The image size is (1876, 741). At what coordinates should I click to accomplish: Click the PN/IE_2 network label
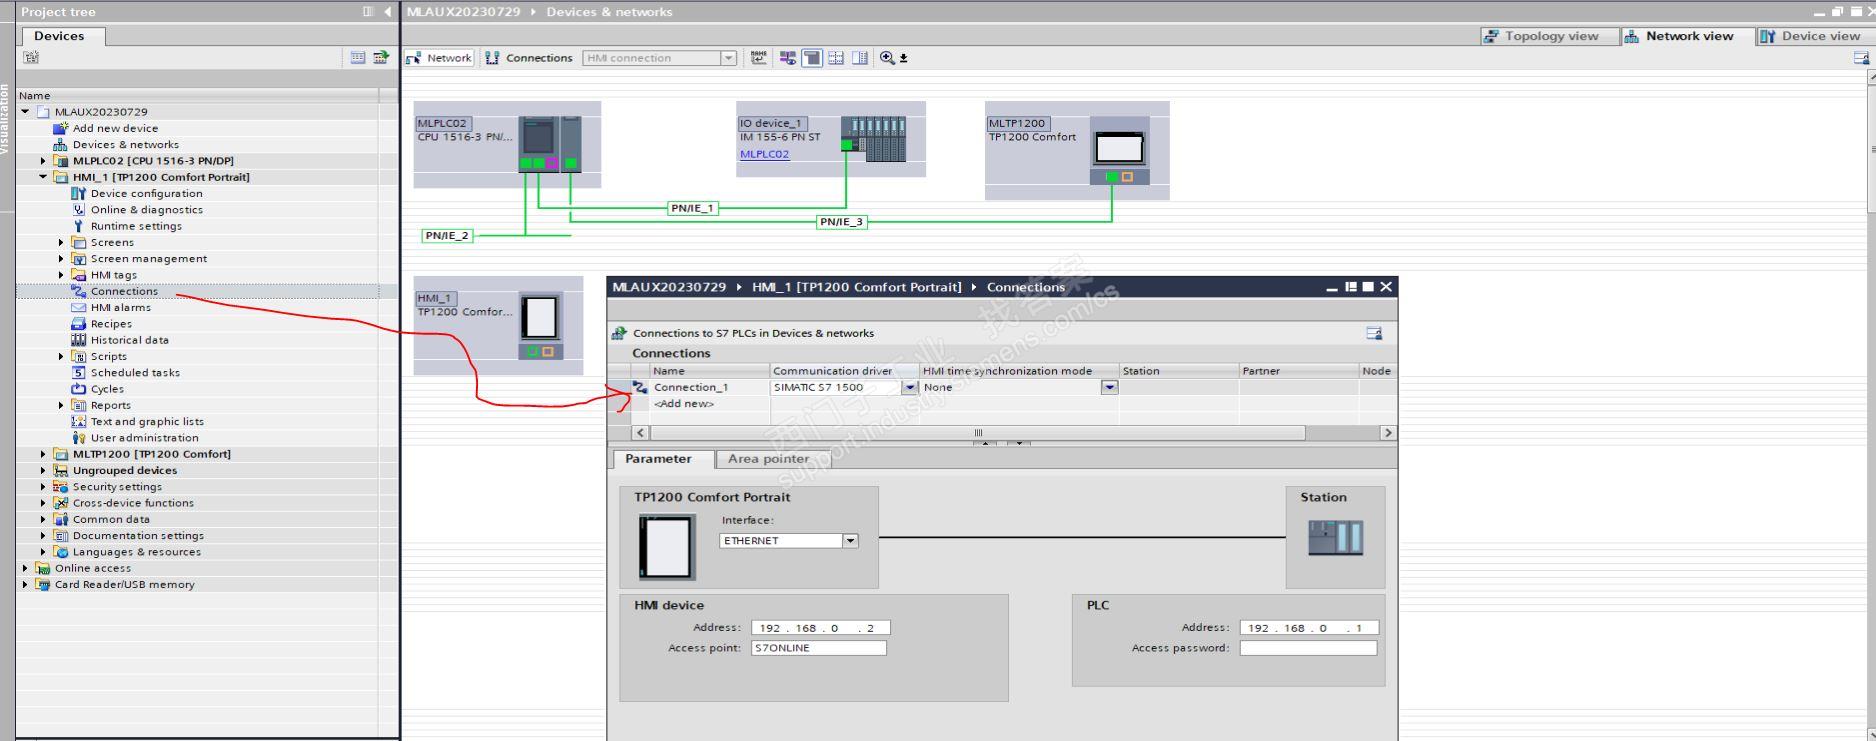[447, 236]
